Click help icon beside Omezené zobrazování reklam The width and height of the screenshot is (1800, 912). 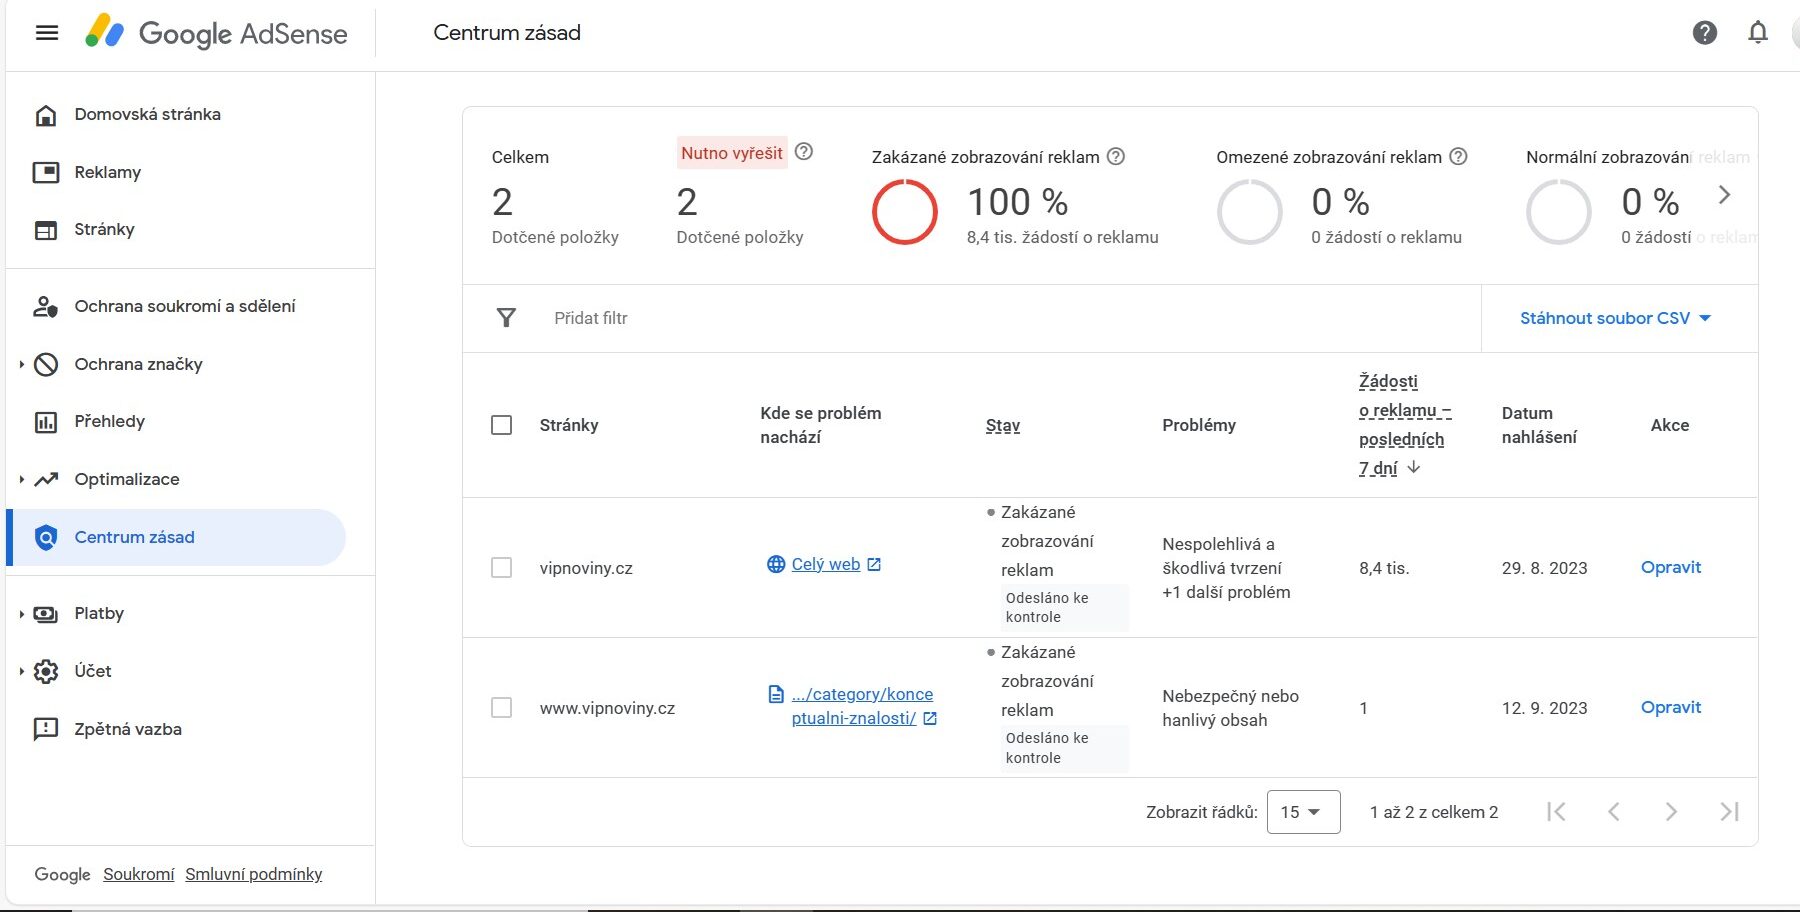1458,157
